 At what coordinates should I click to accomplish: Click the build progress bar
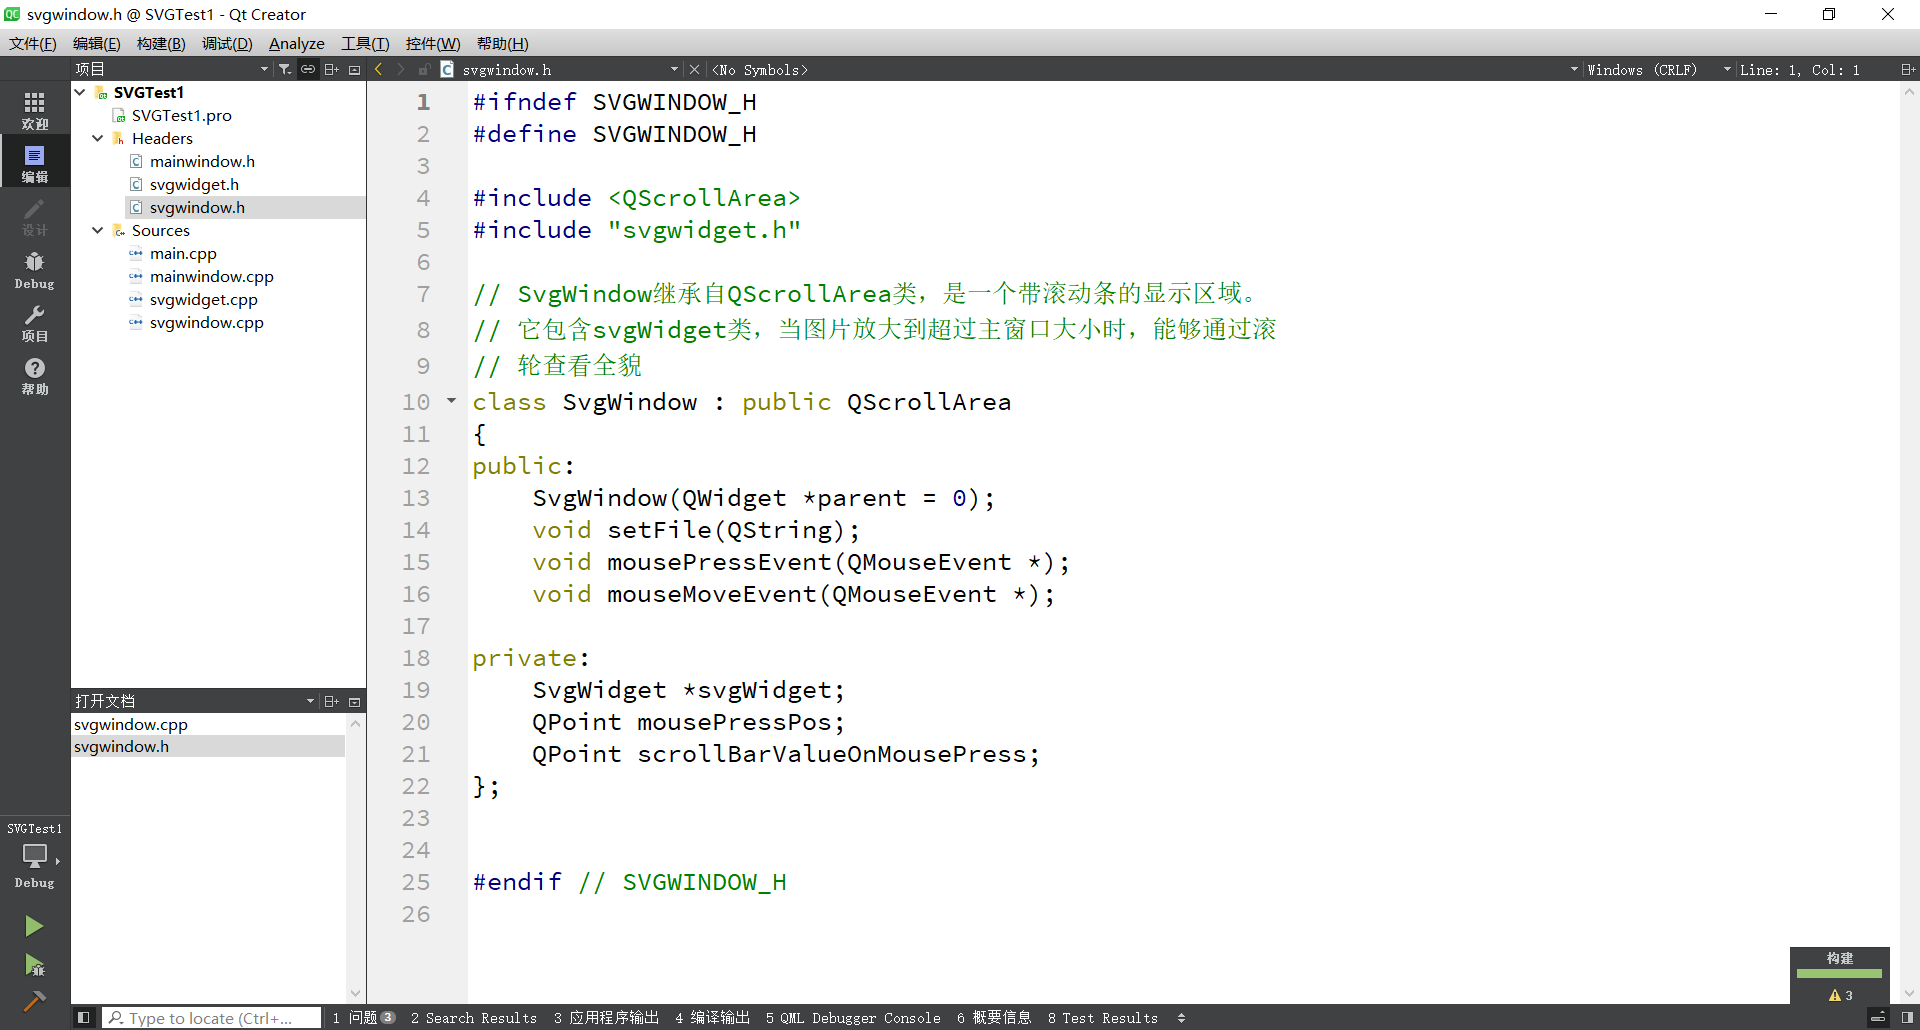[x=1840, y=973]
